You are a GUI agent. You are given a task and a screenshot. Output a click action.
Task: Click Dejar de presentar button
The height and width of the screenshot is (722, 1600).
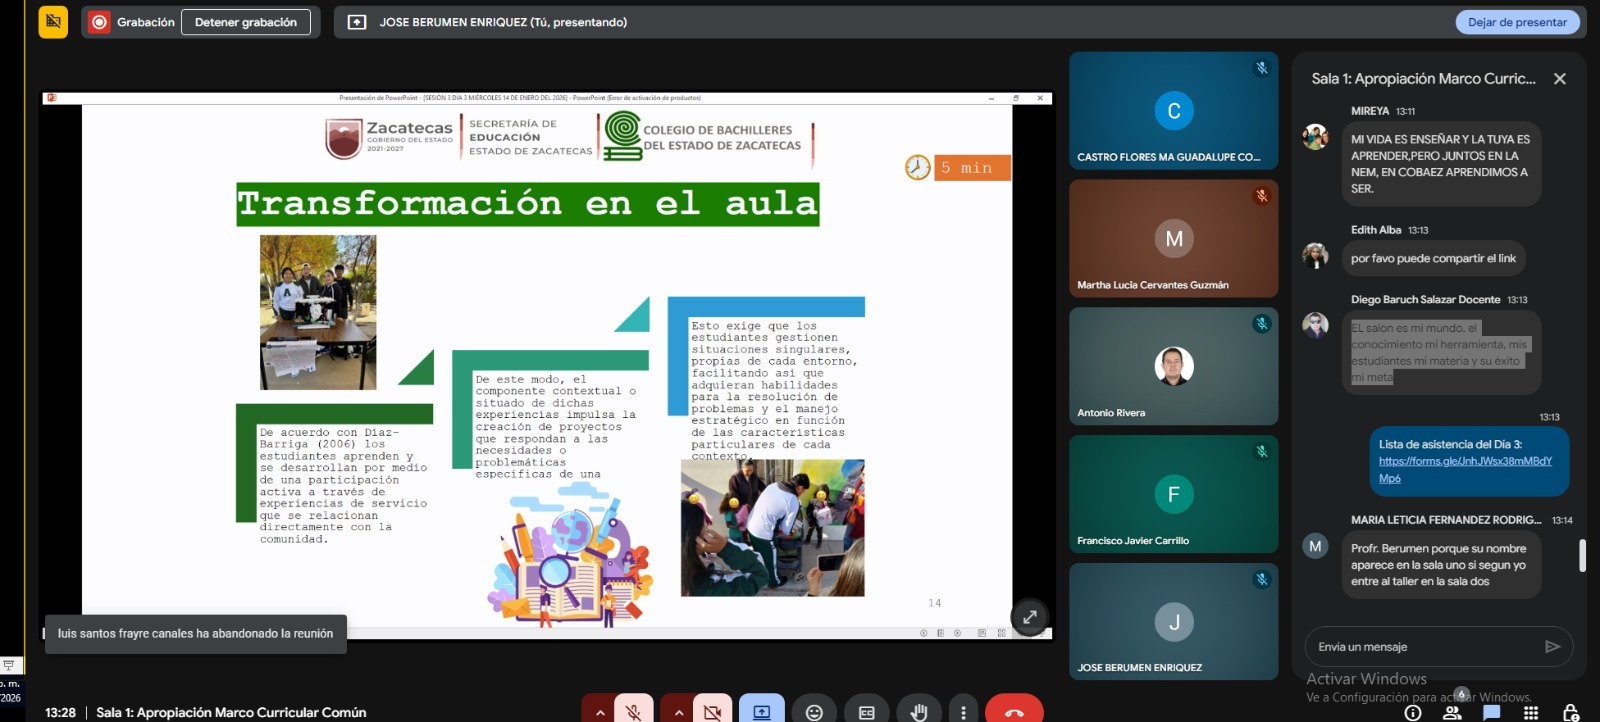point(1517,22)
